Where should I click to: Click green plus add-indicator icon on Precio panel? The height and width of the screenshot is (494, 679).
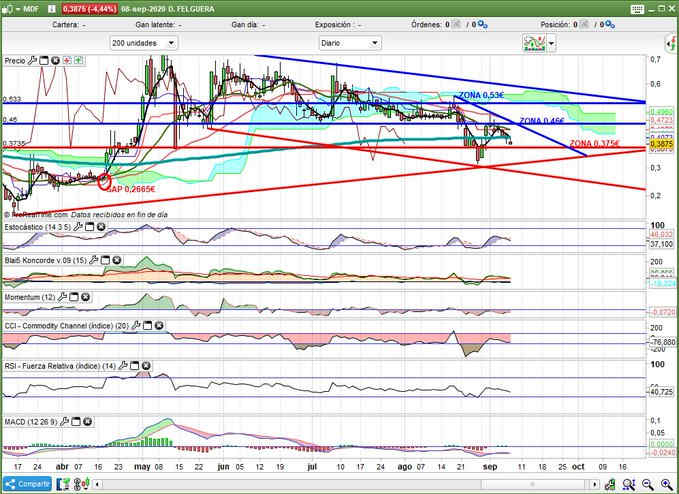tap(78, 61)
